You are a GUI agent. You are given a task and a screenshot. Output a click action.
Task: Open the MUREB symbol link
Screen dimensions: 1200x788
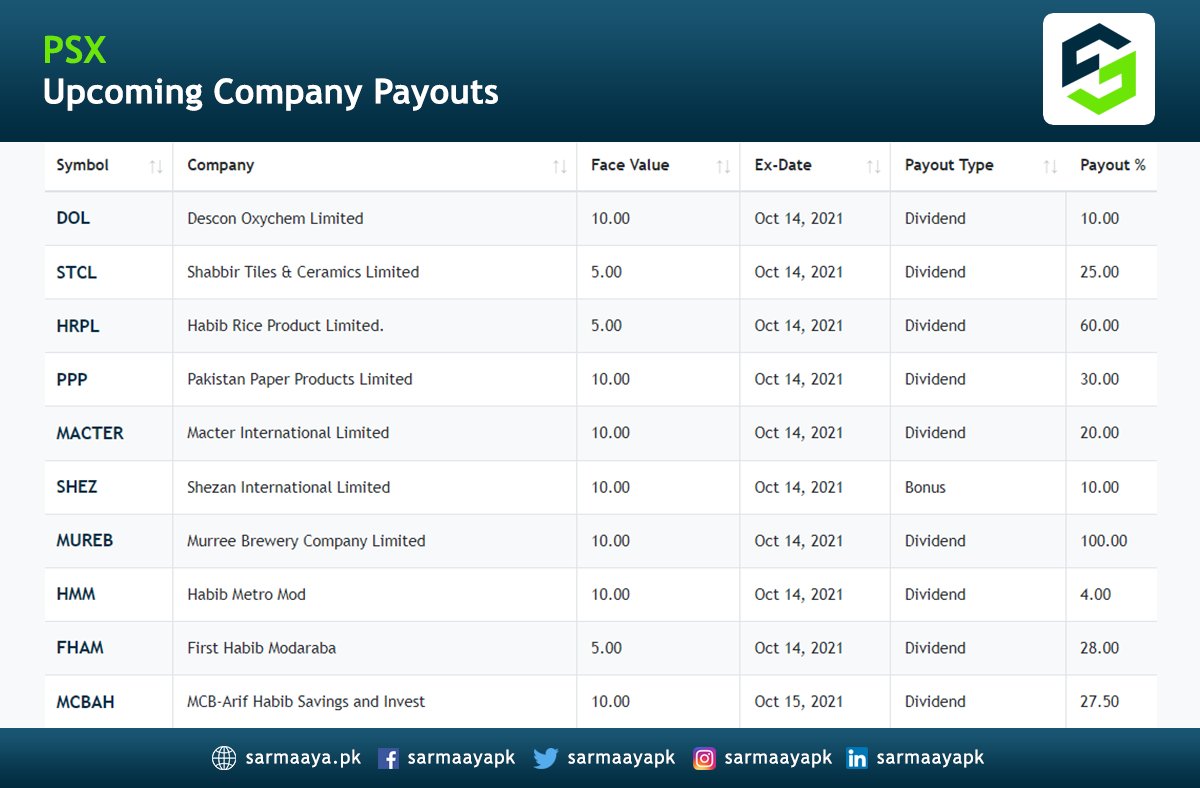85,540
